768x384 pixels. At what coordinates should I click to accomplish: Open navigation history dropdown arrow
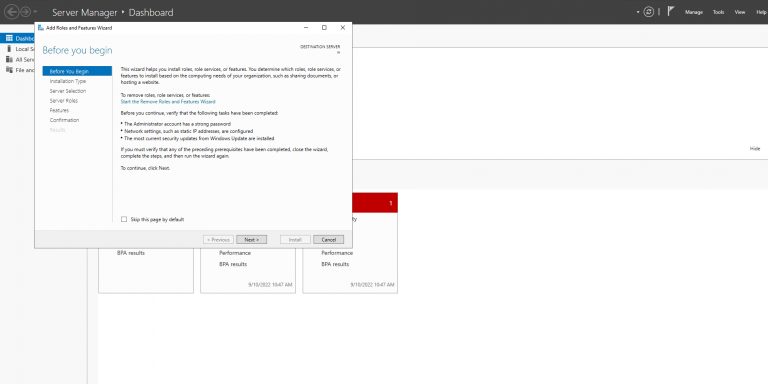point(35,12)
